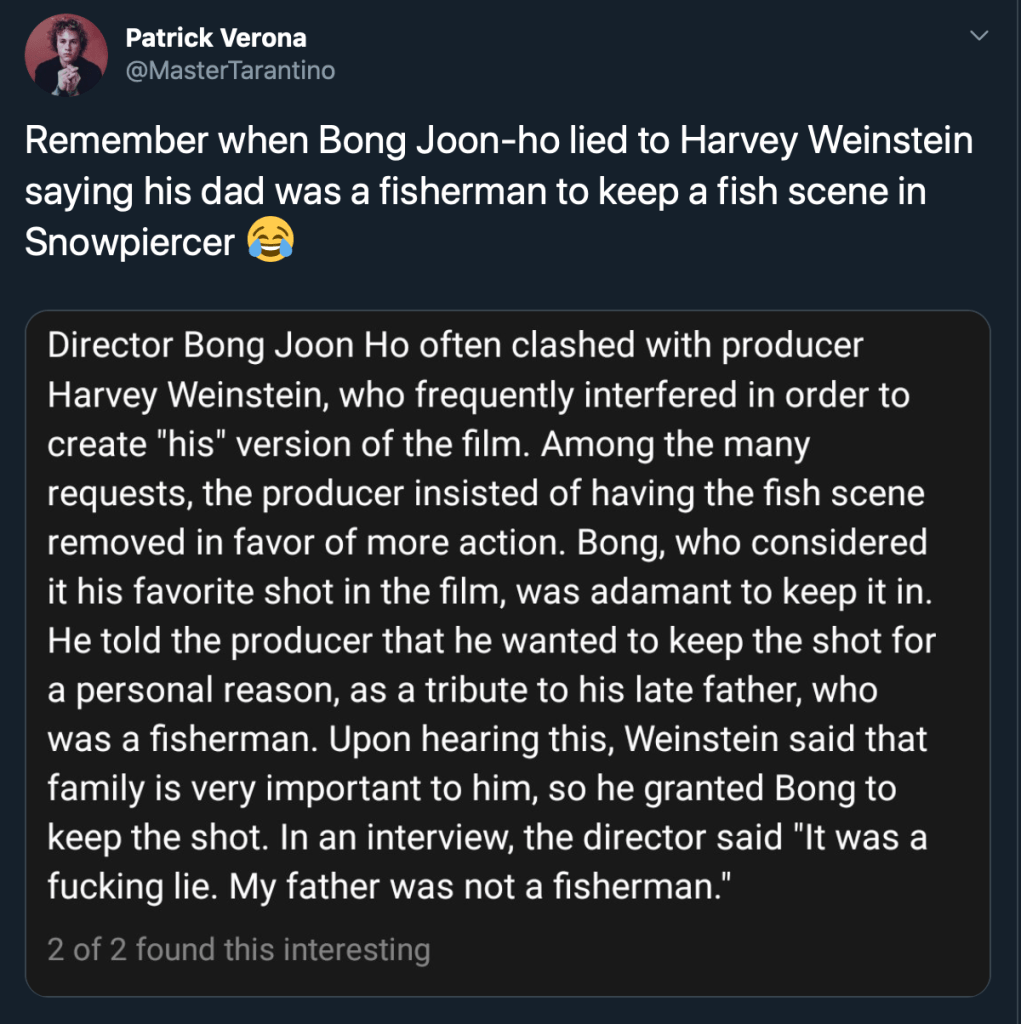Click "it his favorite shot in the film" line

coord(490,591)
